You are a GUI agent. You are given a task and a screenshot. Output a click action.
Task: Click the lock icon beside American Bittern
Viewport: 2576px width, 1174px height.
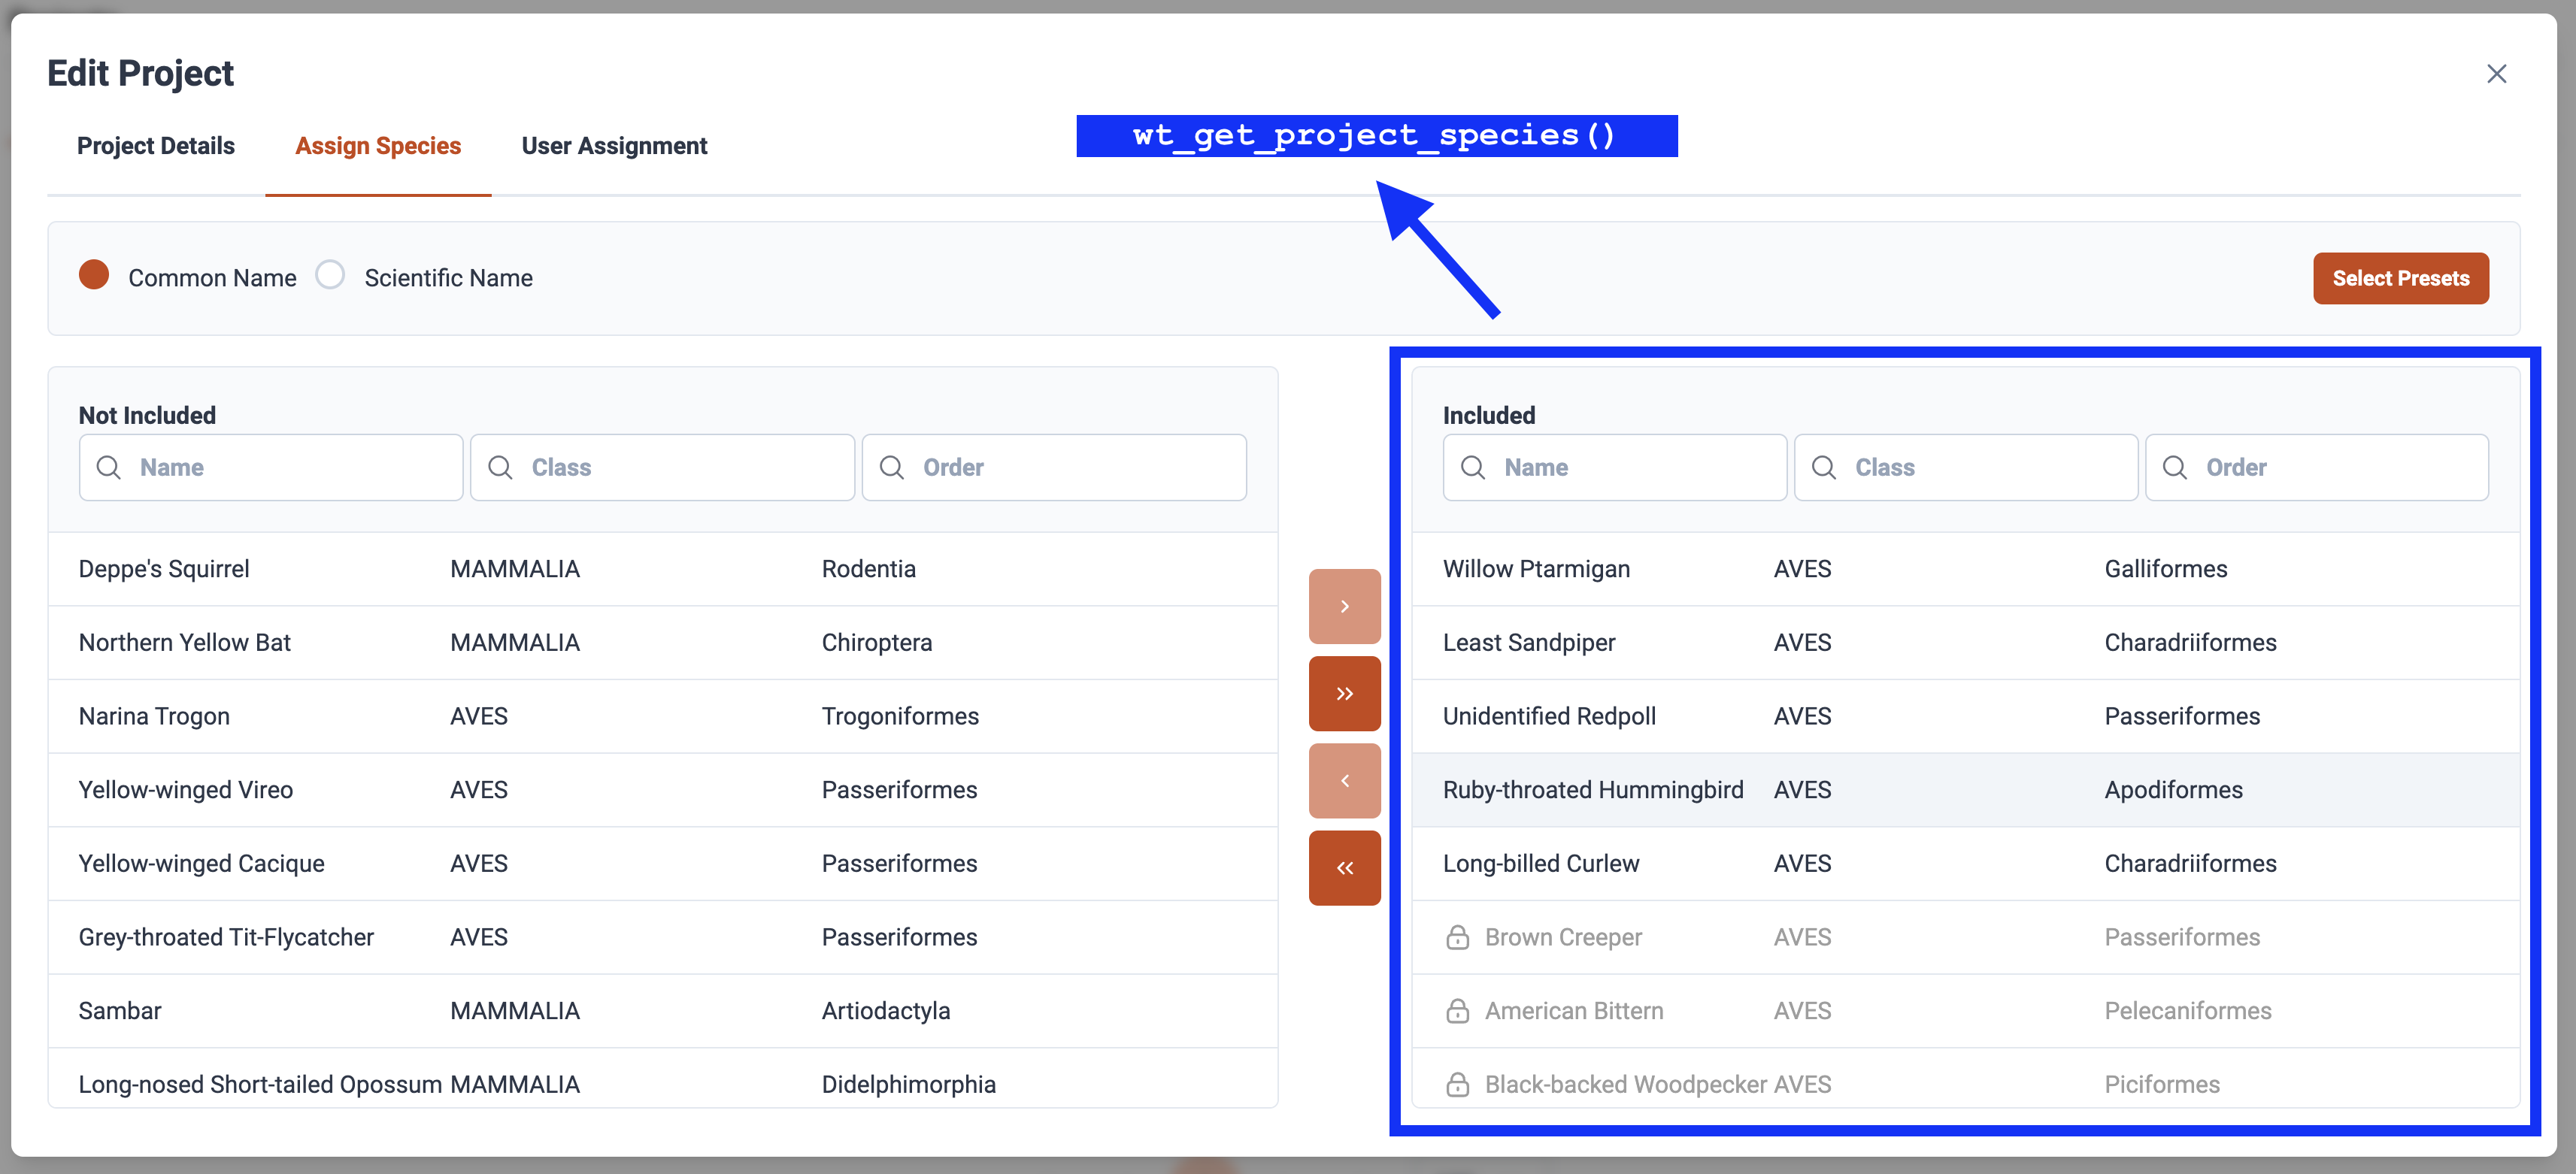click(x=1457, y=1011)
